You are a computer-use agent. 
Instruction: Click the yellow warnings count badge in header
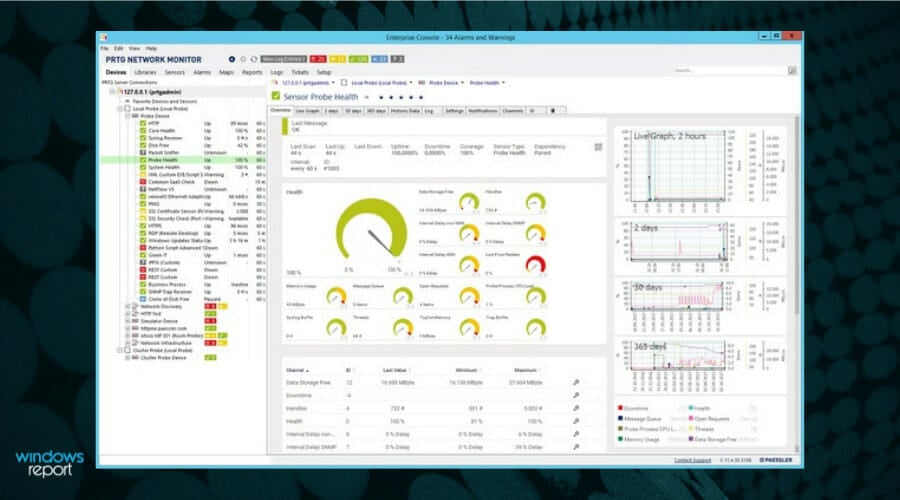(338, 59)
